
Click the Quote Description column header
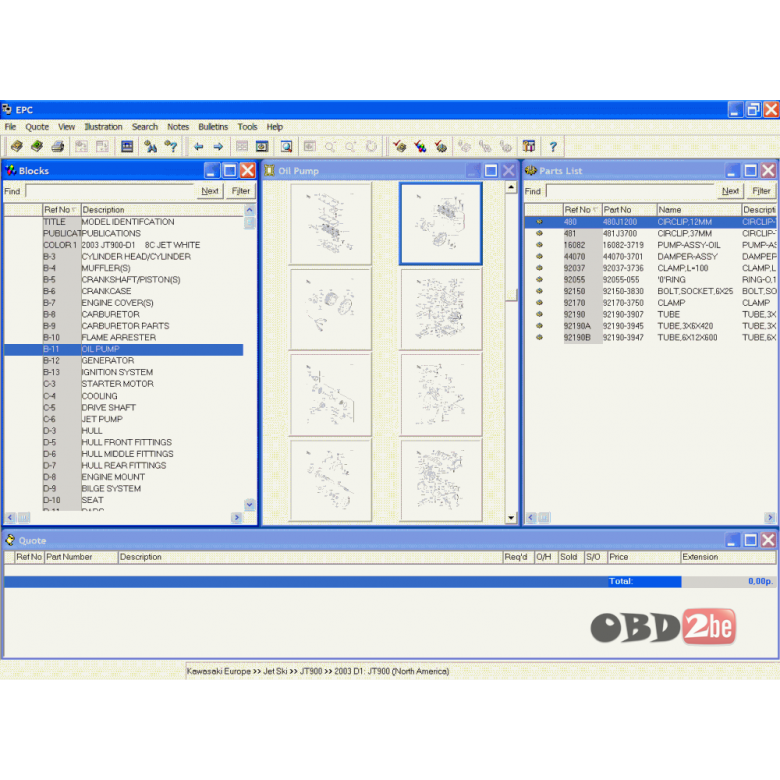310,557
